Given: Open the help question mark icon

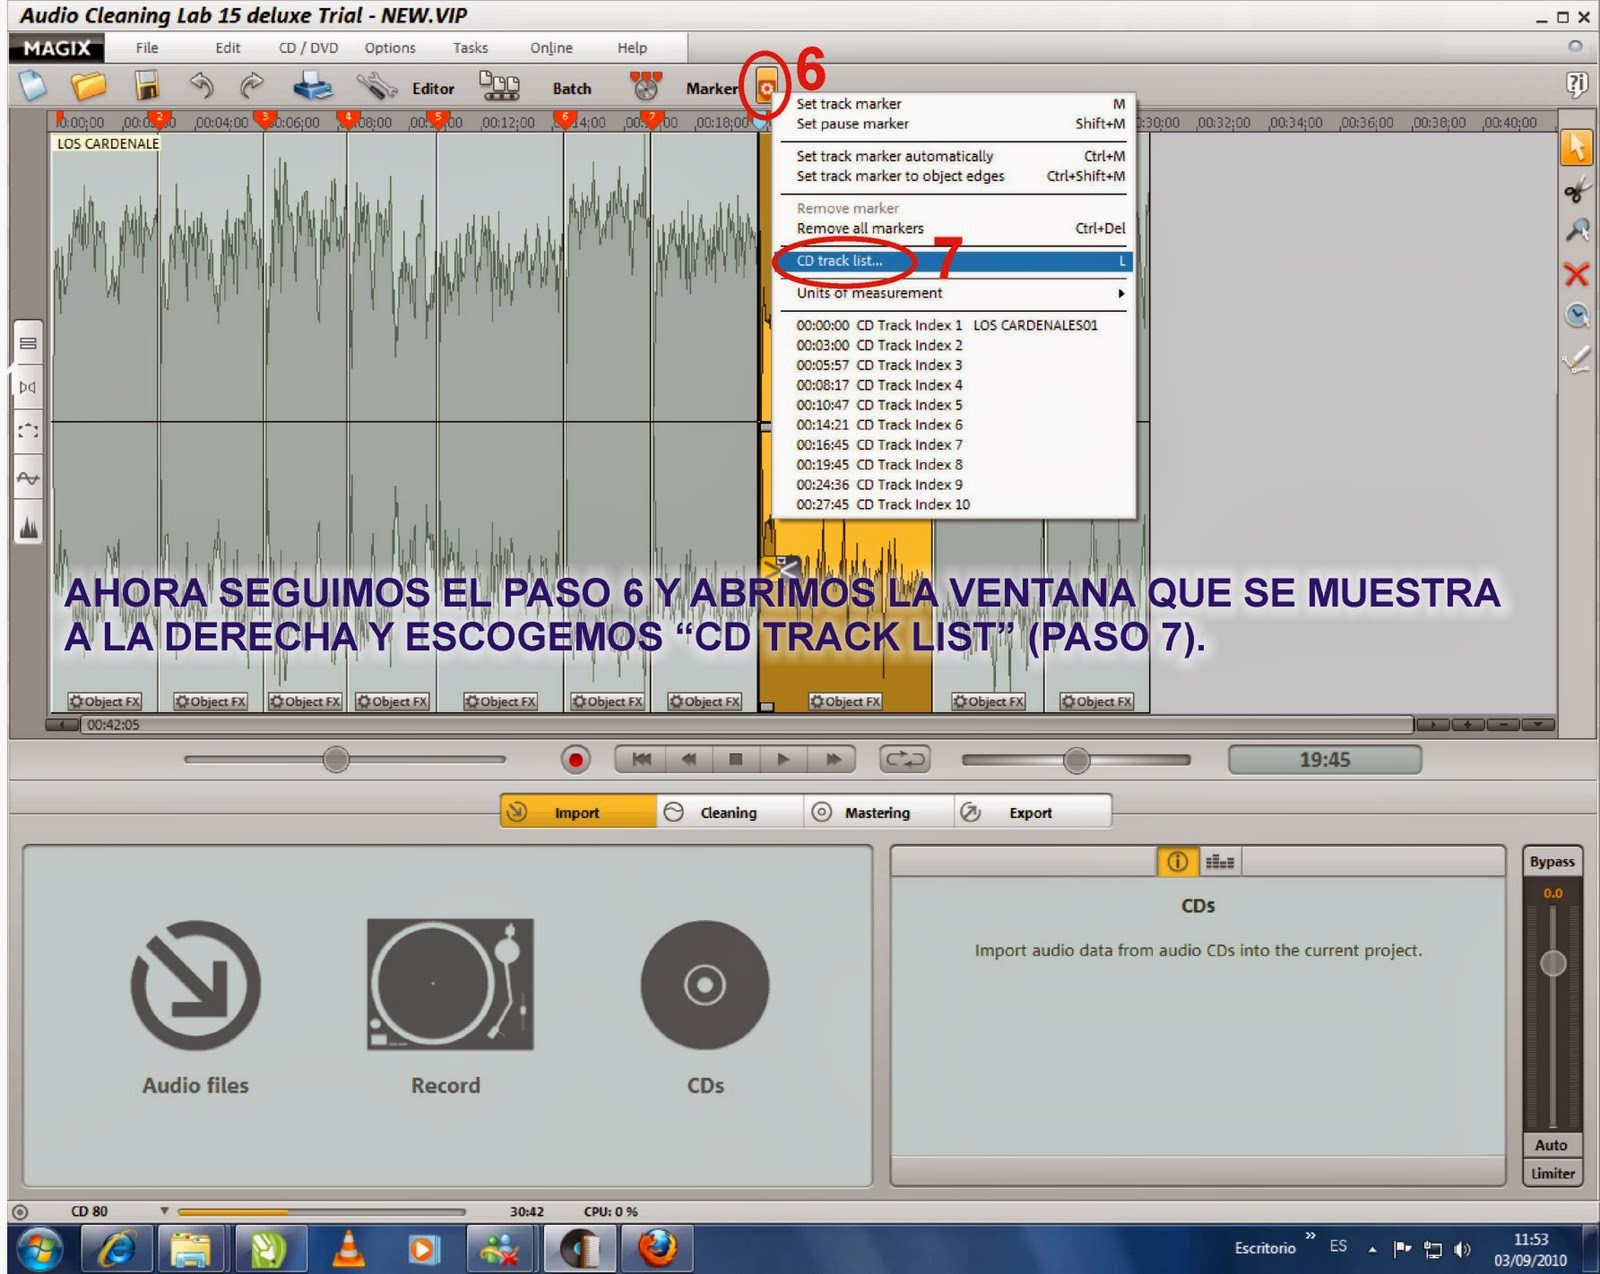Looking at the screenshot, I should coord(1576,85).
